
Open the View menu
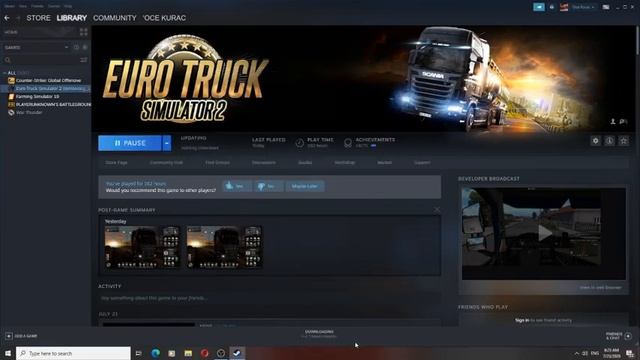coord(23,6)
